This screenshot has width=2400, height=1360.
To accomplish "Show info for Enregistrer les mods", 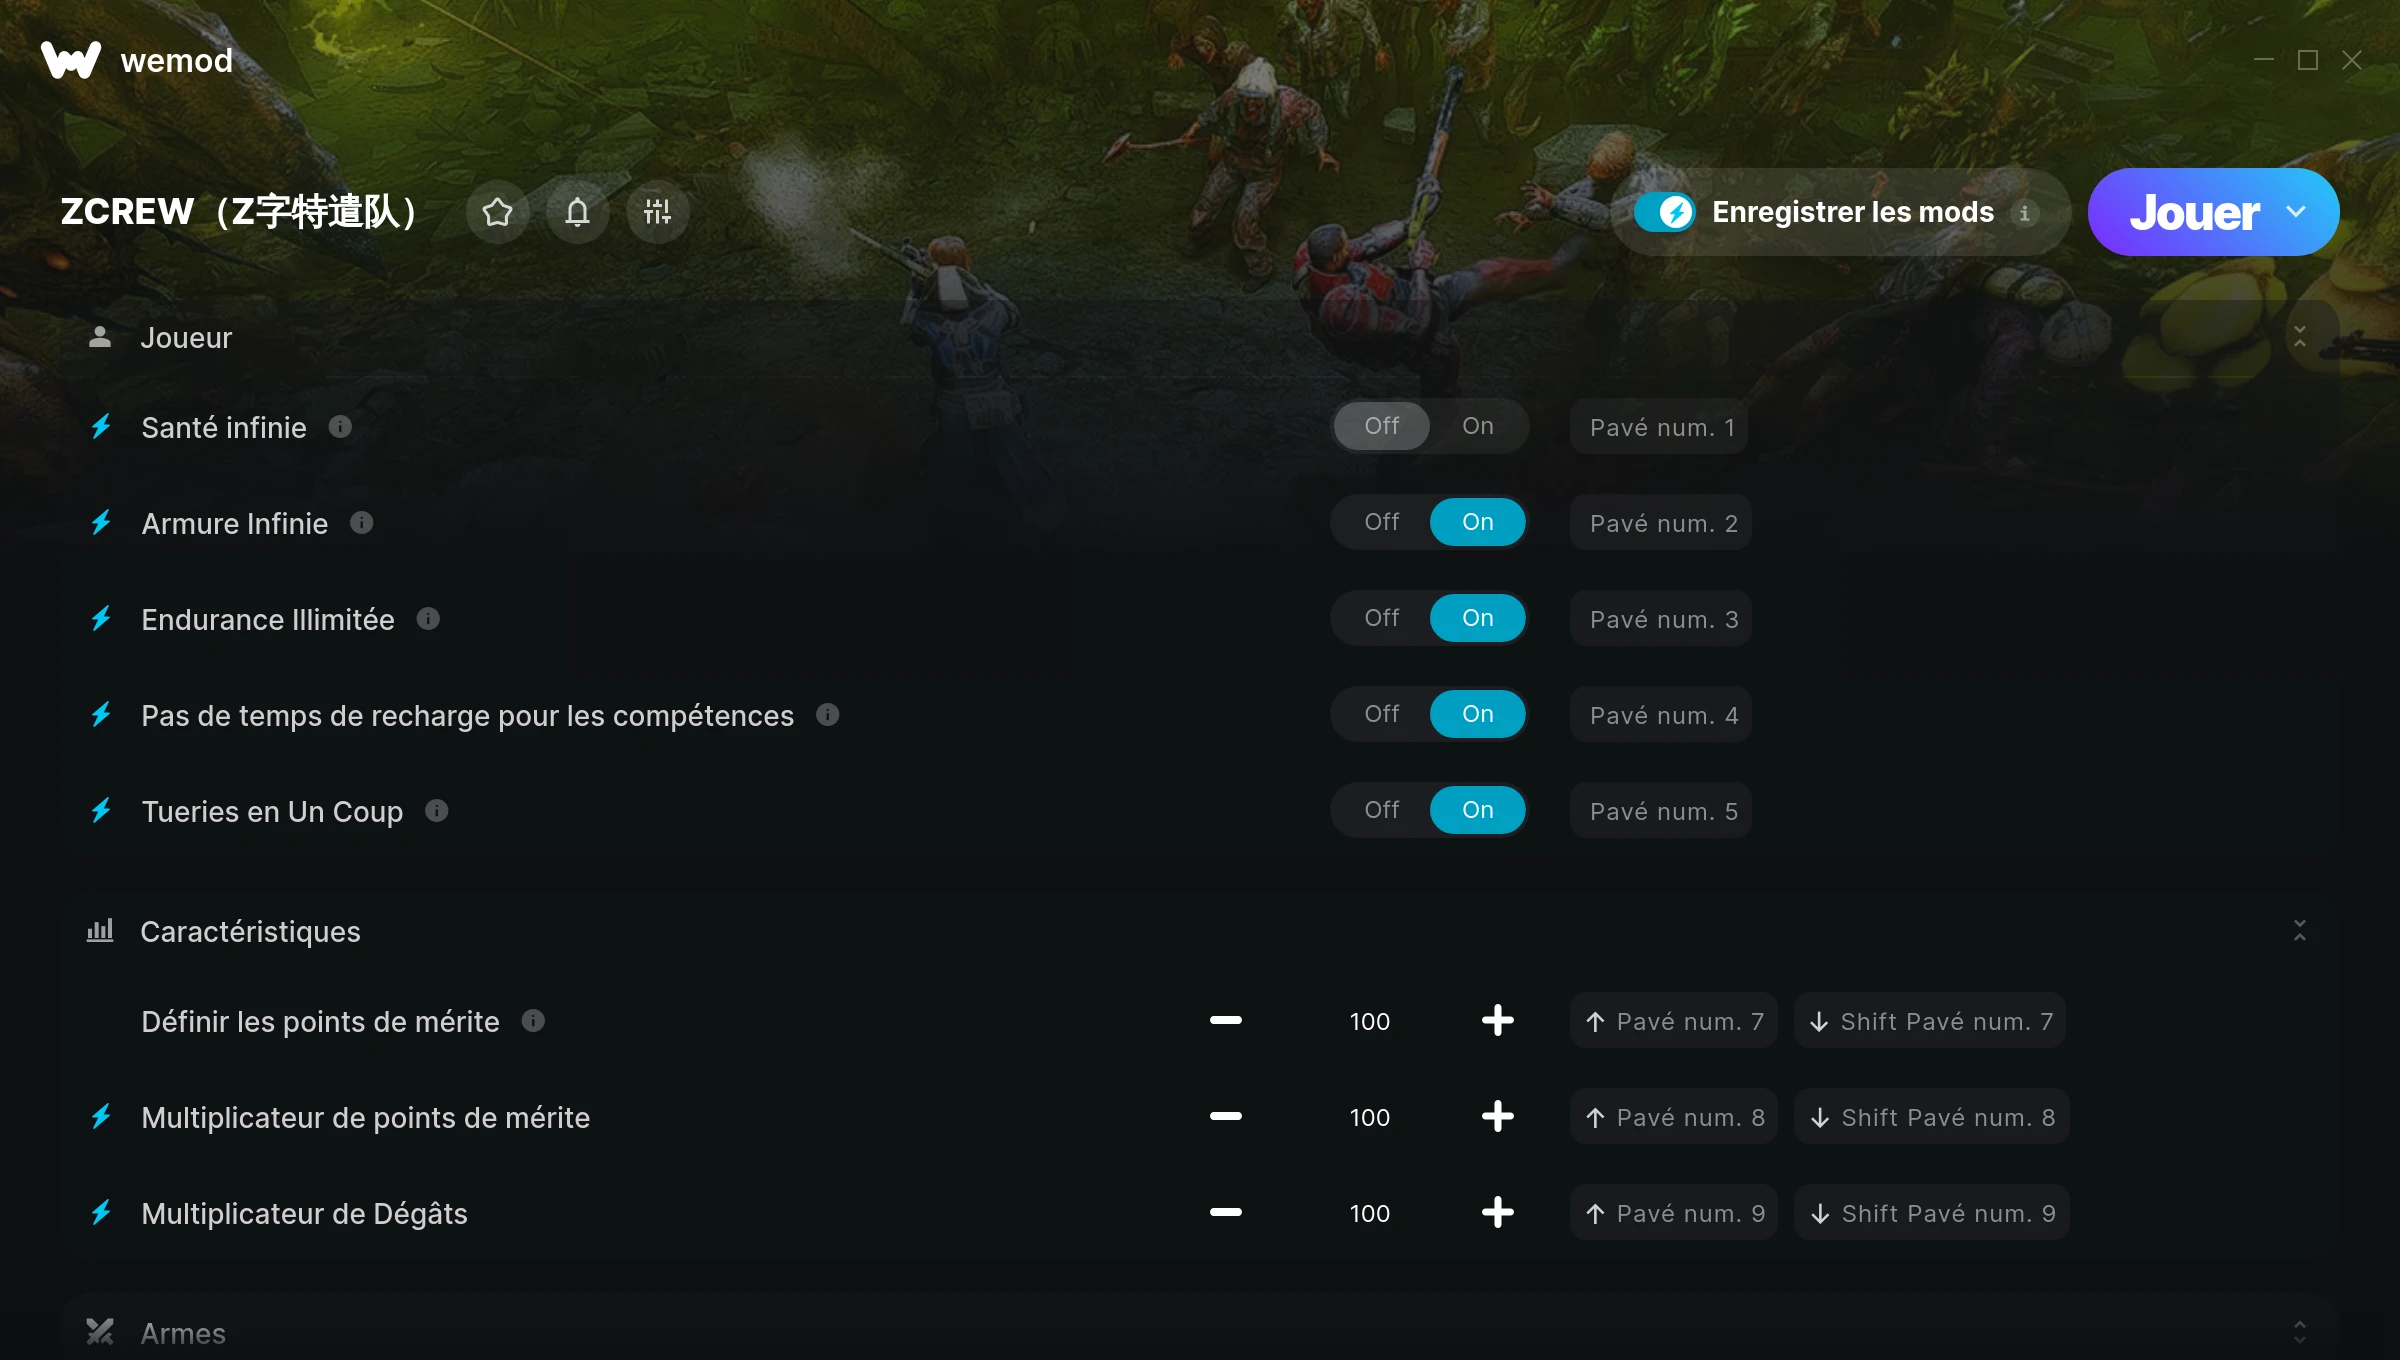I will click(2025, 213).
